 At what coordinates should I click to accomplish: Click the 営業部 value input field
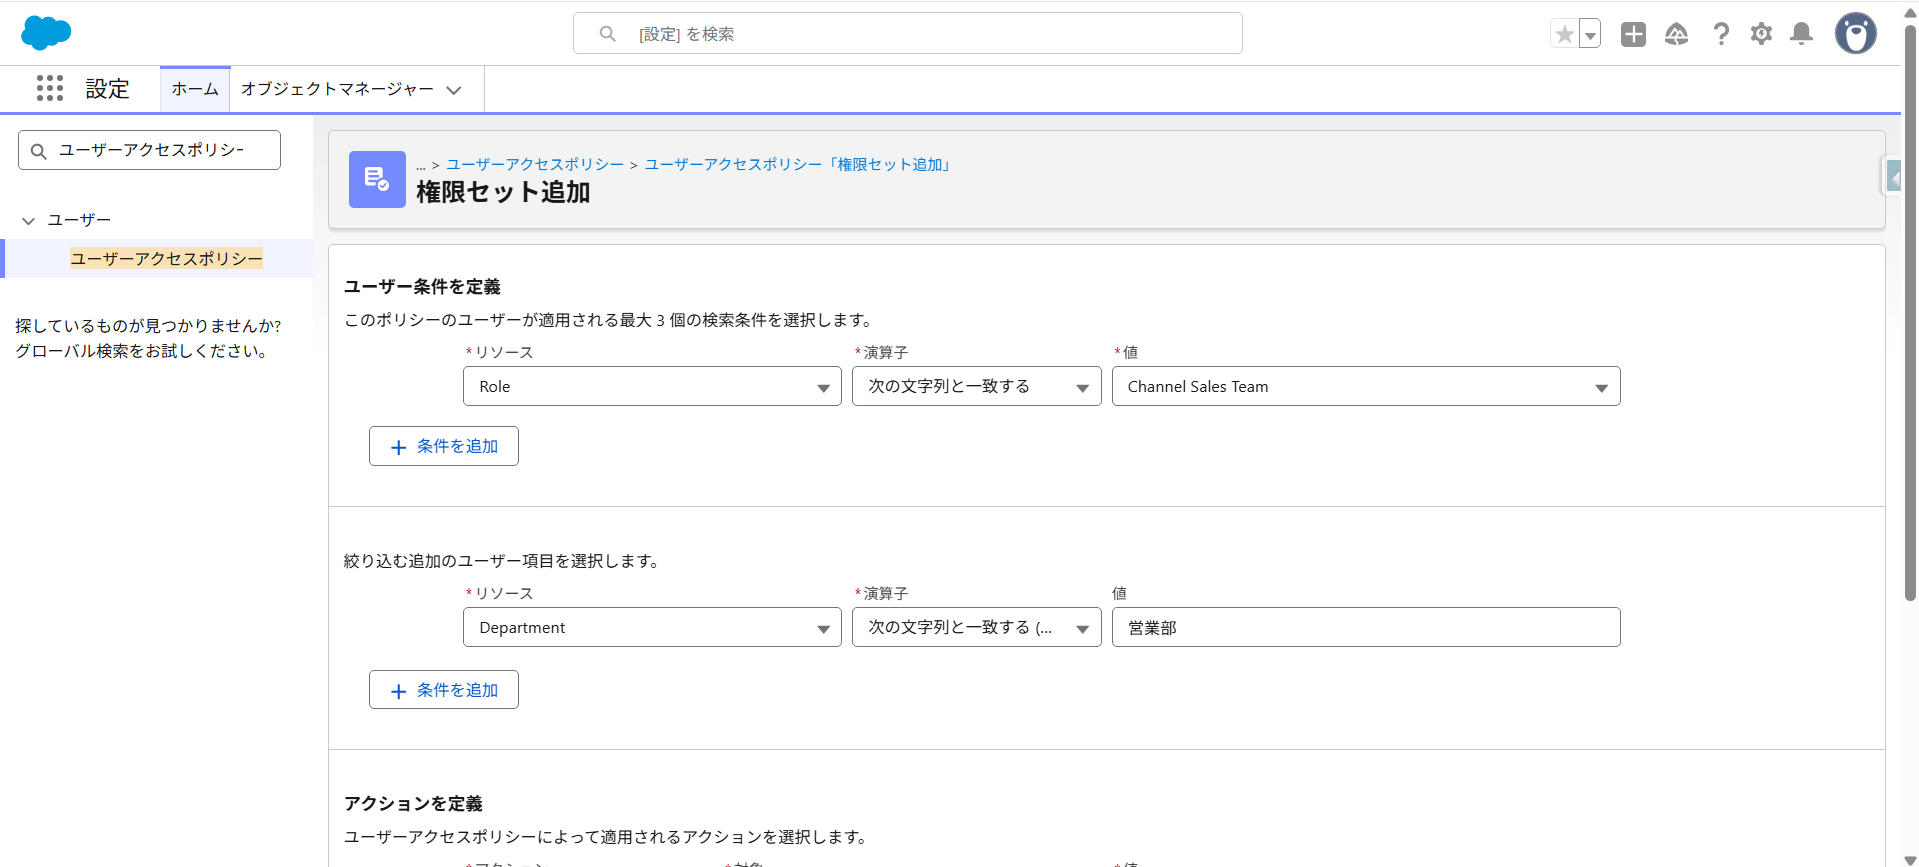[x=1365, y=627]
